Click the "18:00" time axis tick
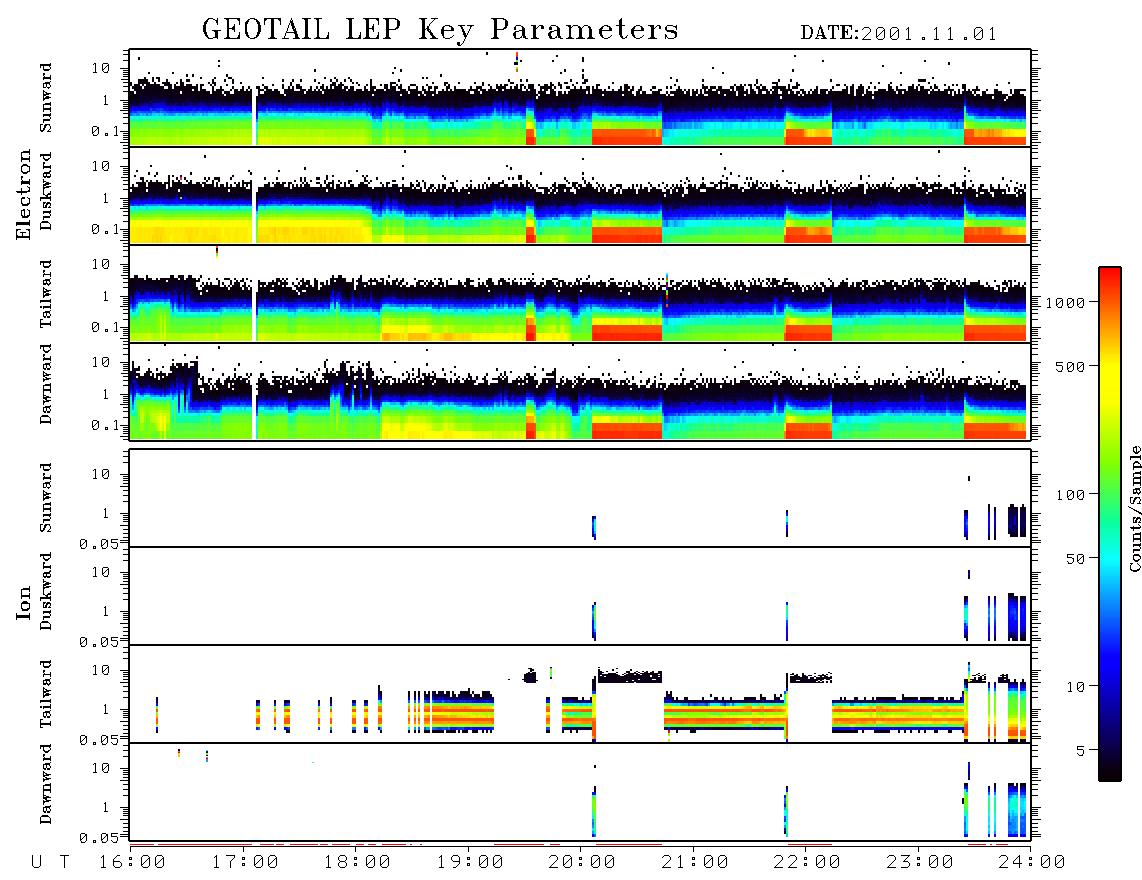1142x880 pixels. click(x=358, y=862)
